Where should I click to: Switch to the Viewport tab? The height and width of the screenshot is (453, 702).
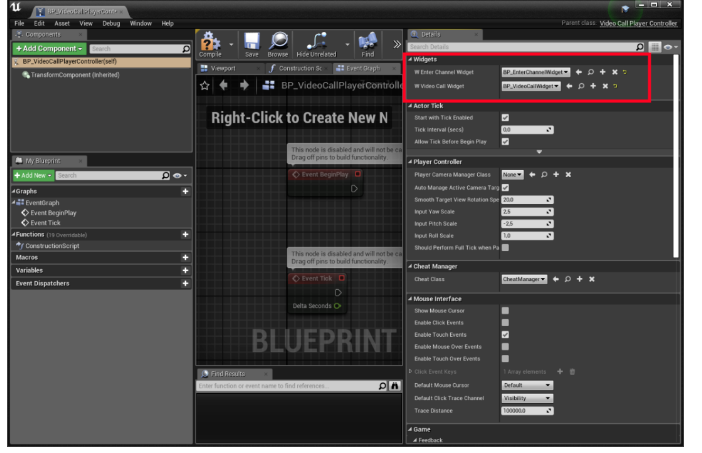point(223,68)
